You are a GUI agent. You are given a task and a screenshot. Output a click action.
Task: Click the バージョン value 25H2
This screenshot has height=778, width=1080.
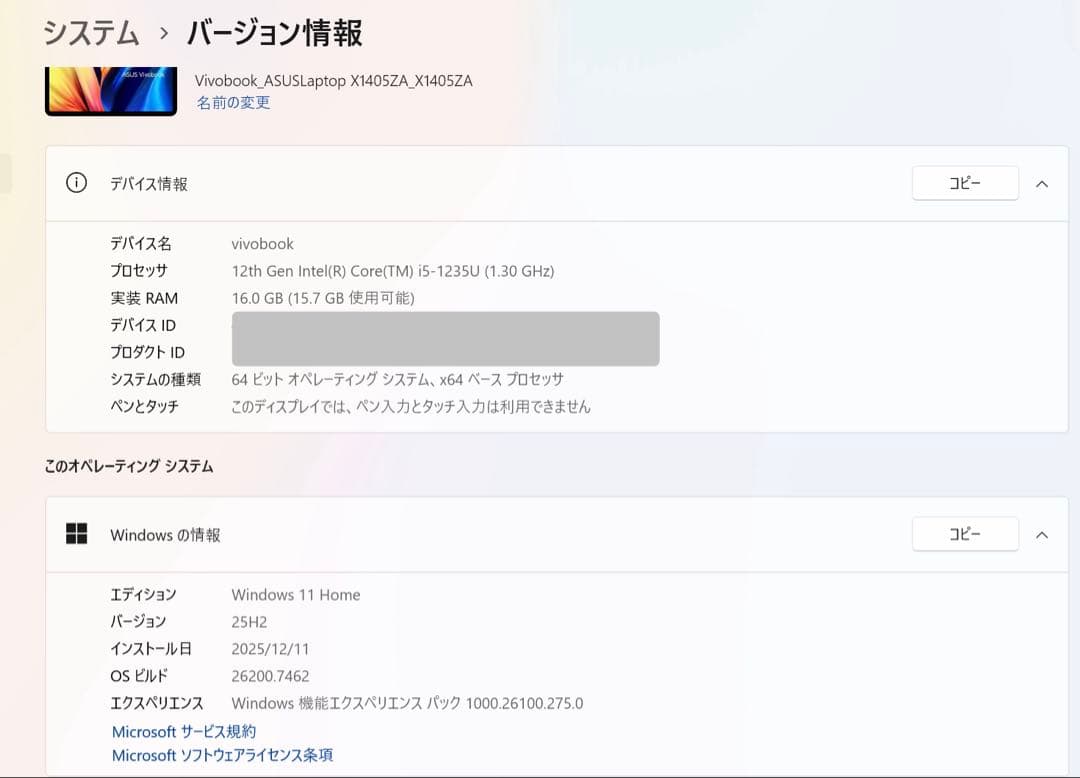[x=250, y=621]
